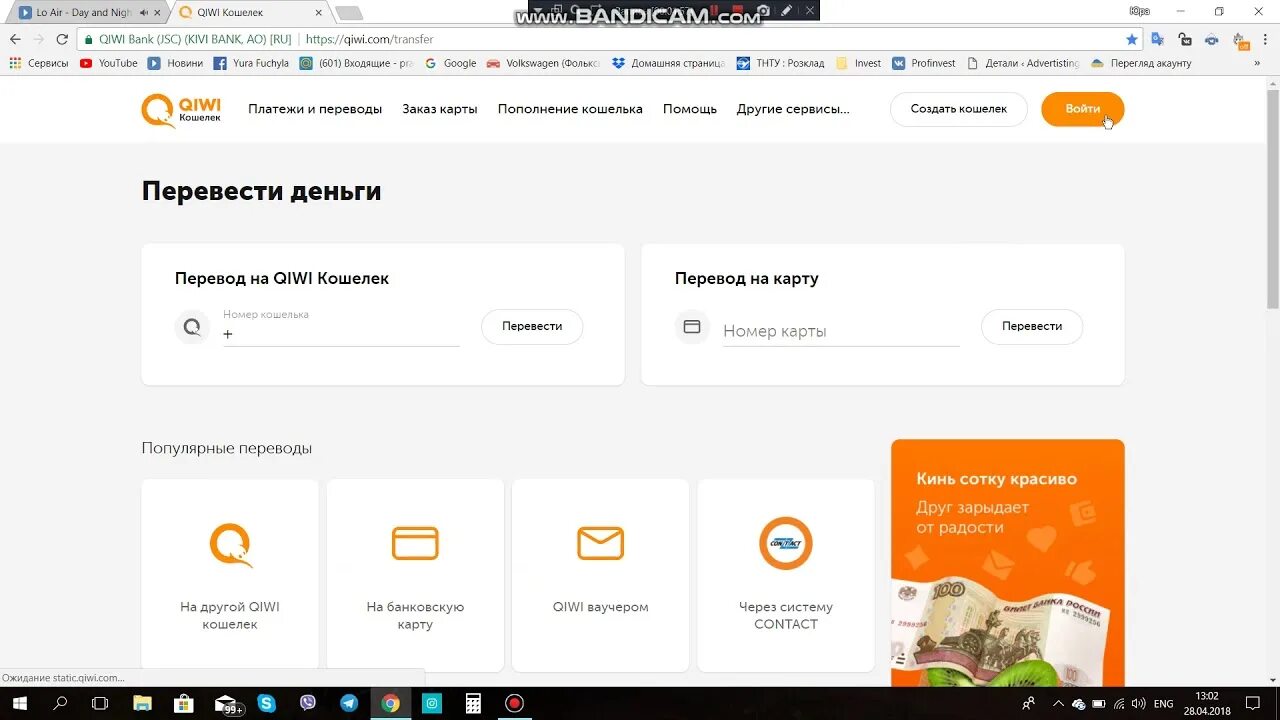Screen dimensions: 1280x720
Task: Click the Создать кошелек button
Action: pyautogui.click(x=959, y=109)
